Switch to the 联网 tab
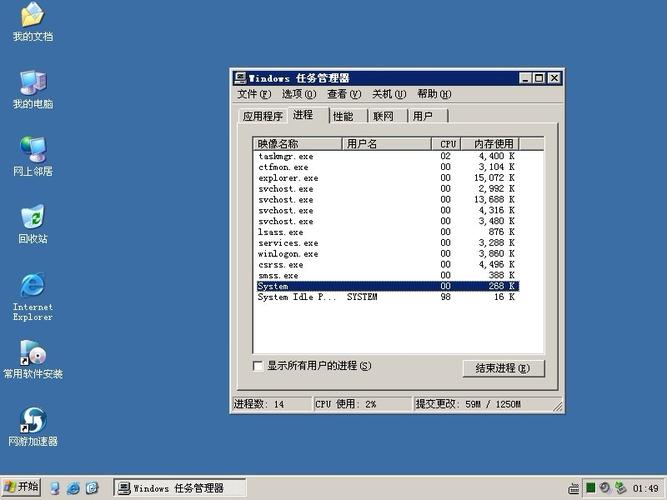 (388, 116)
